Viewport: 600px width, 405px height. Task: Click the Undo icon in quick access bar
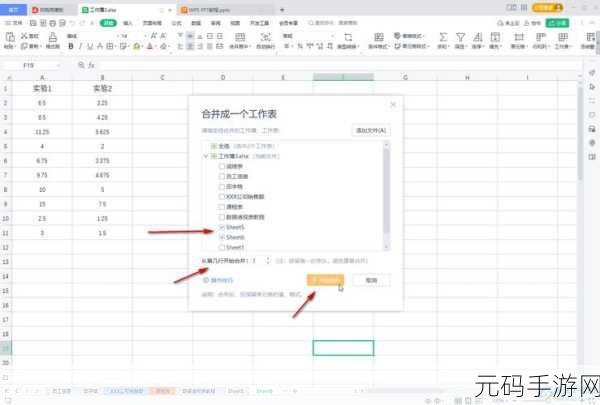(x=72, y=23)
